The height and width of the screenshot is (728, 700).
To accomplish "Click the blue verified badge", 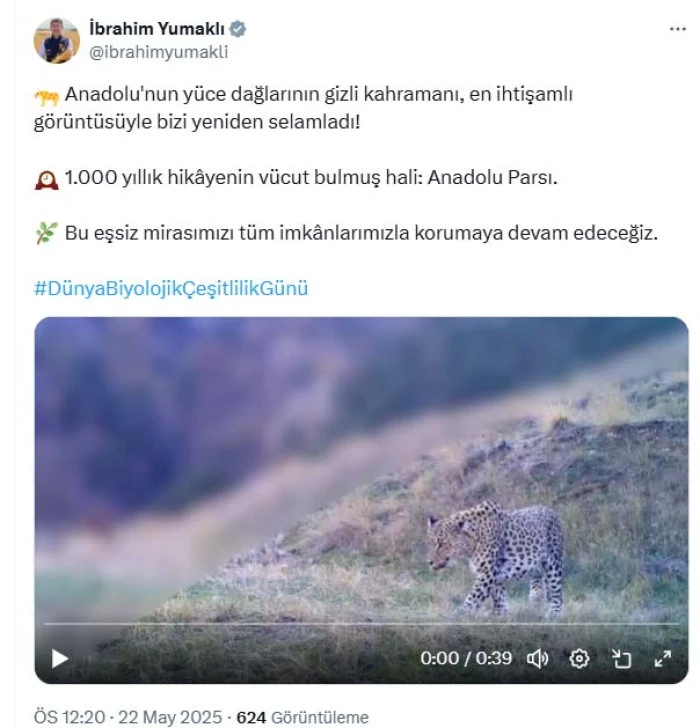I will point(238,29).
